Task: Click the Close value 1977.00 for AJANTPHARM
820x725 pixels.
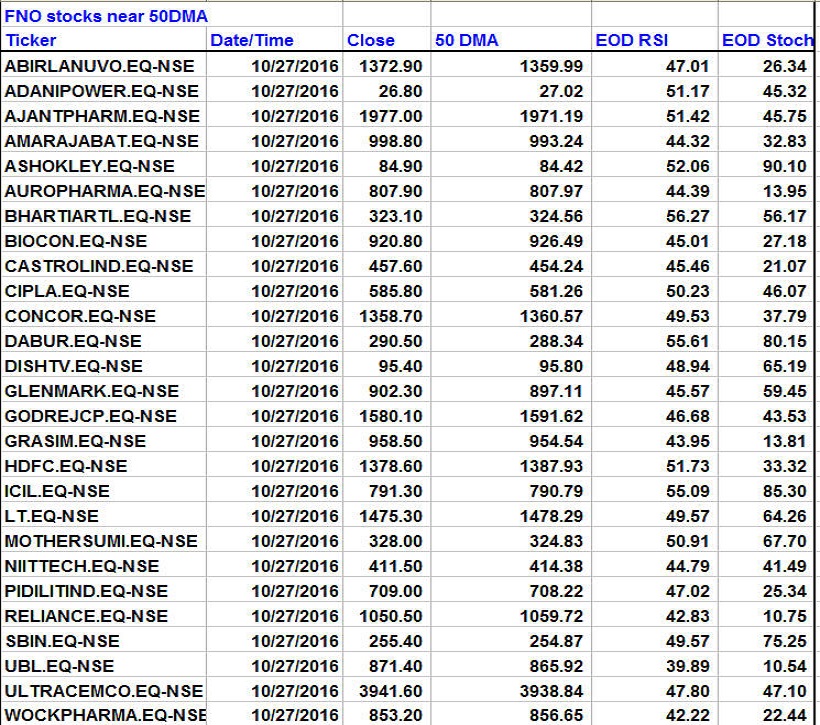Action: tap(391, 116)
